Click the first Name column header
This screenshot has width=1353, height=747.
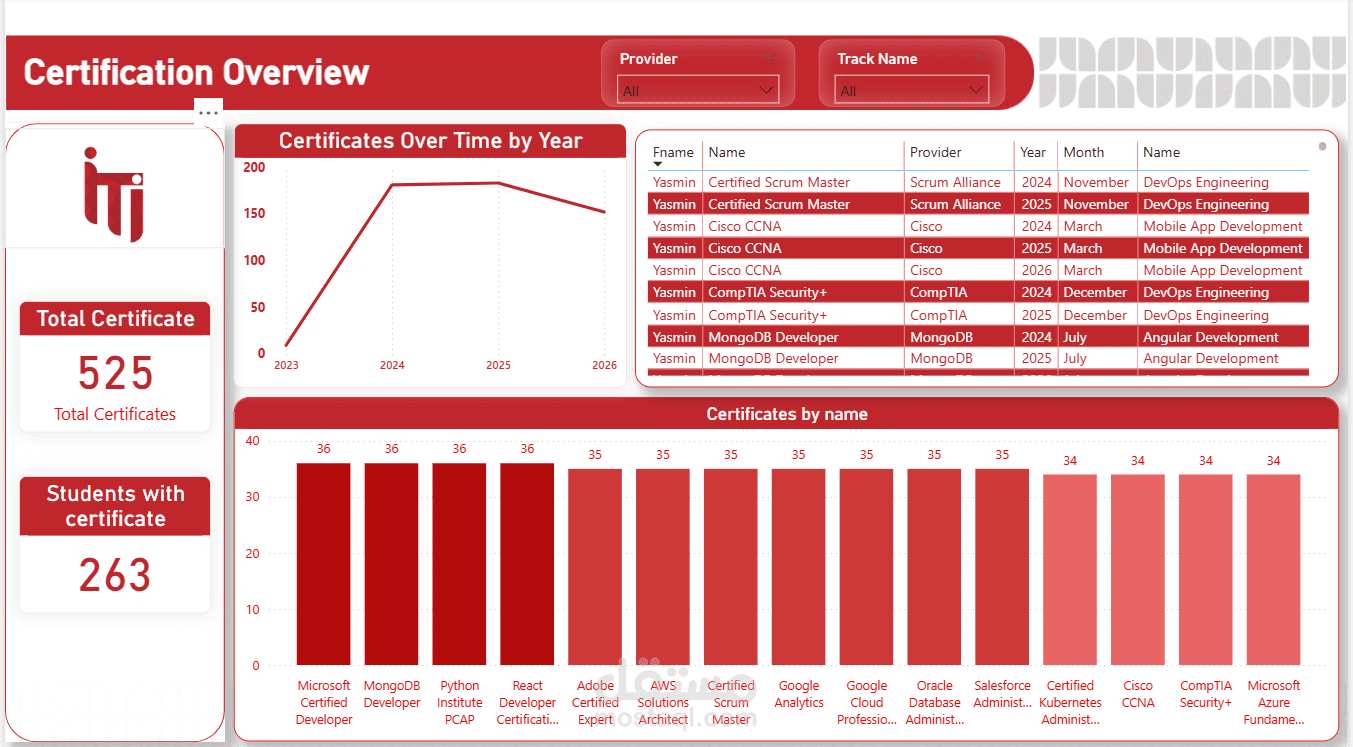(x=726, y=152)
